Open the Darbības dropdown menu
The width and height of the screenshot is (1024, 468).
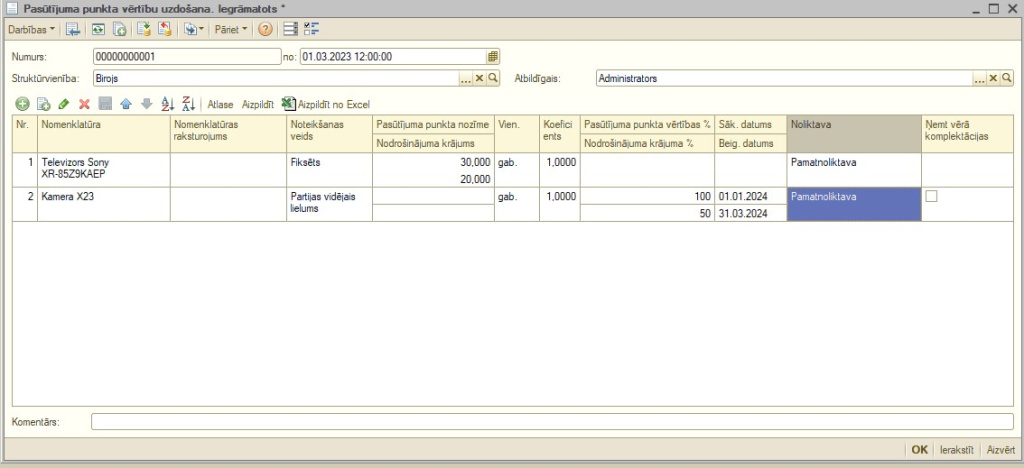(x=32, y=30)
